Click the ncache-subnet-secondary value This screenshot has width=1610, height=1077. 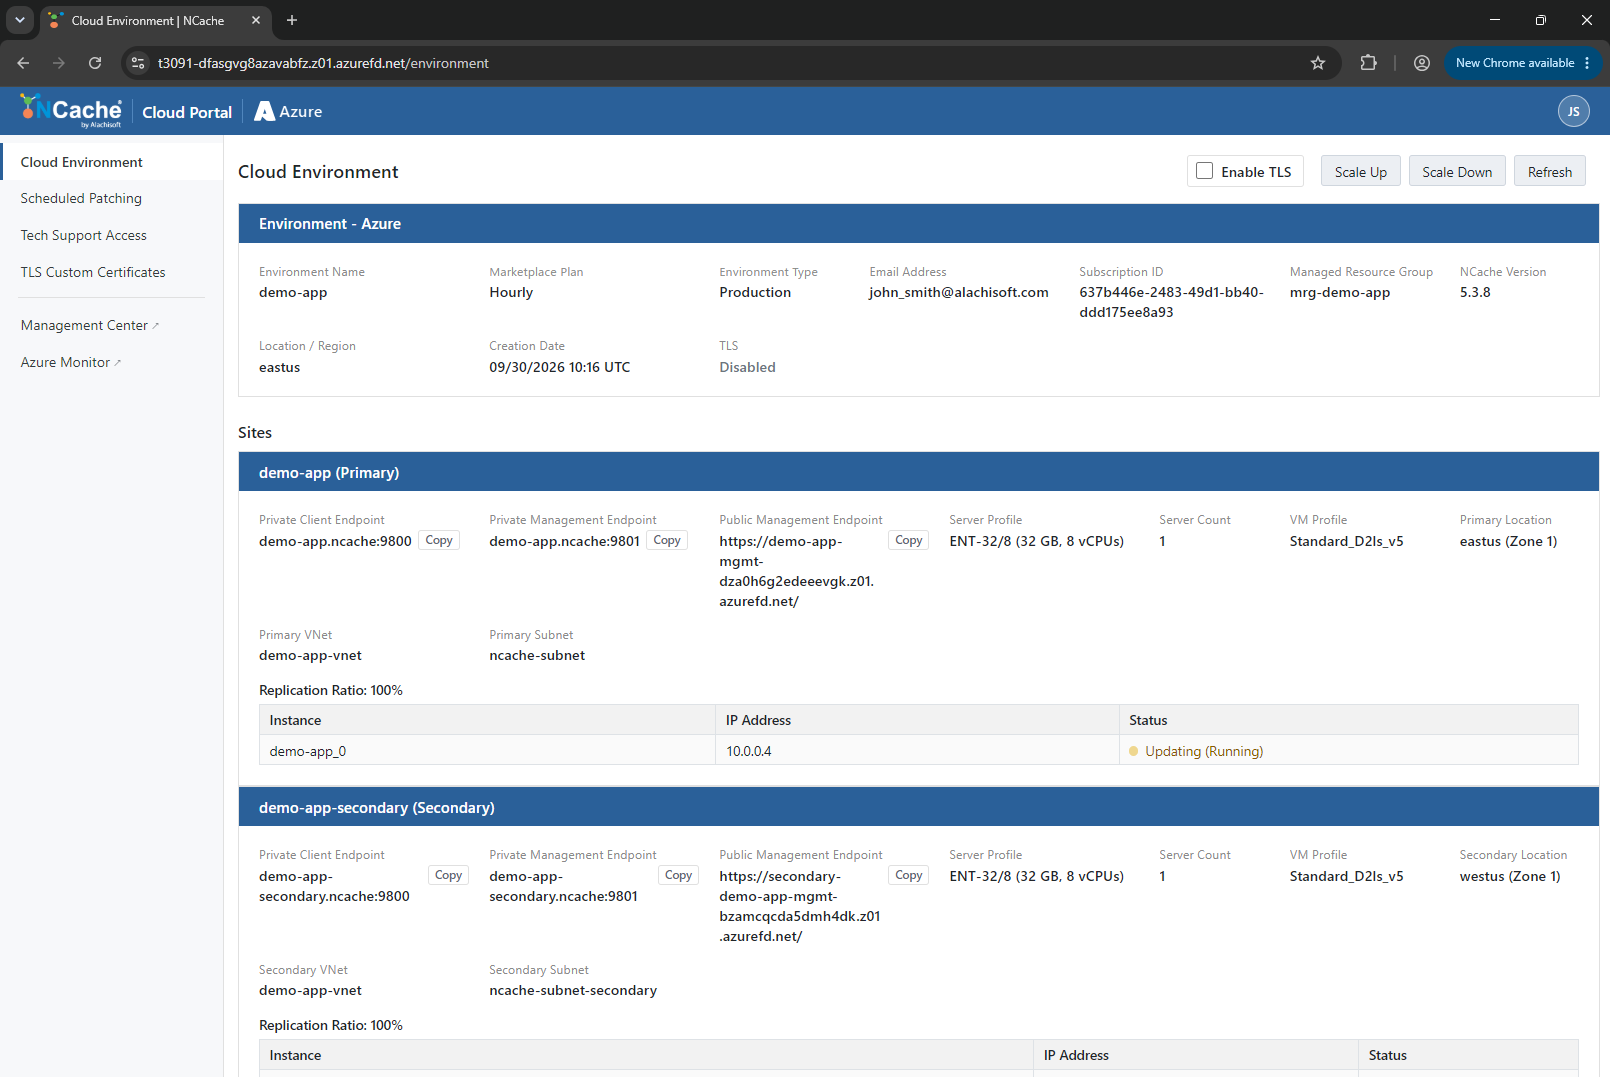(x=573, y=990)
